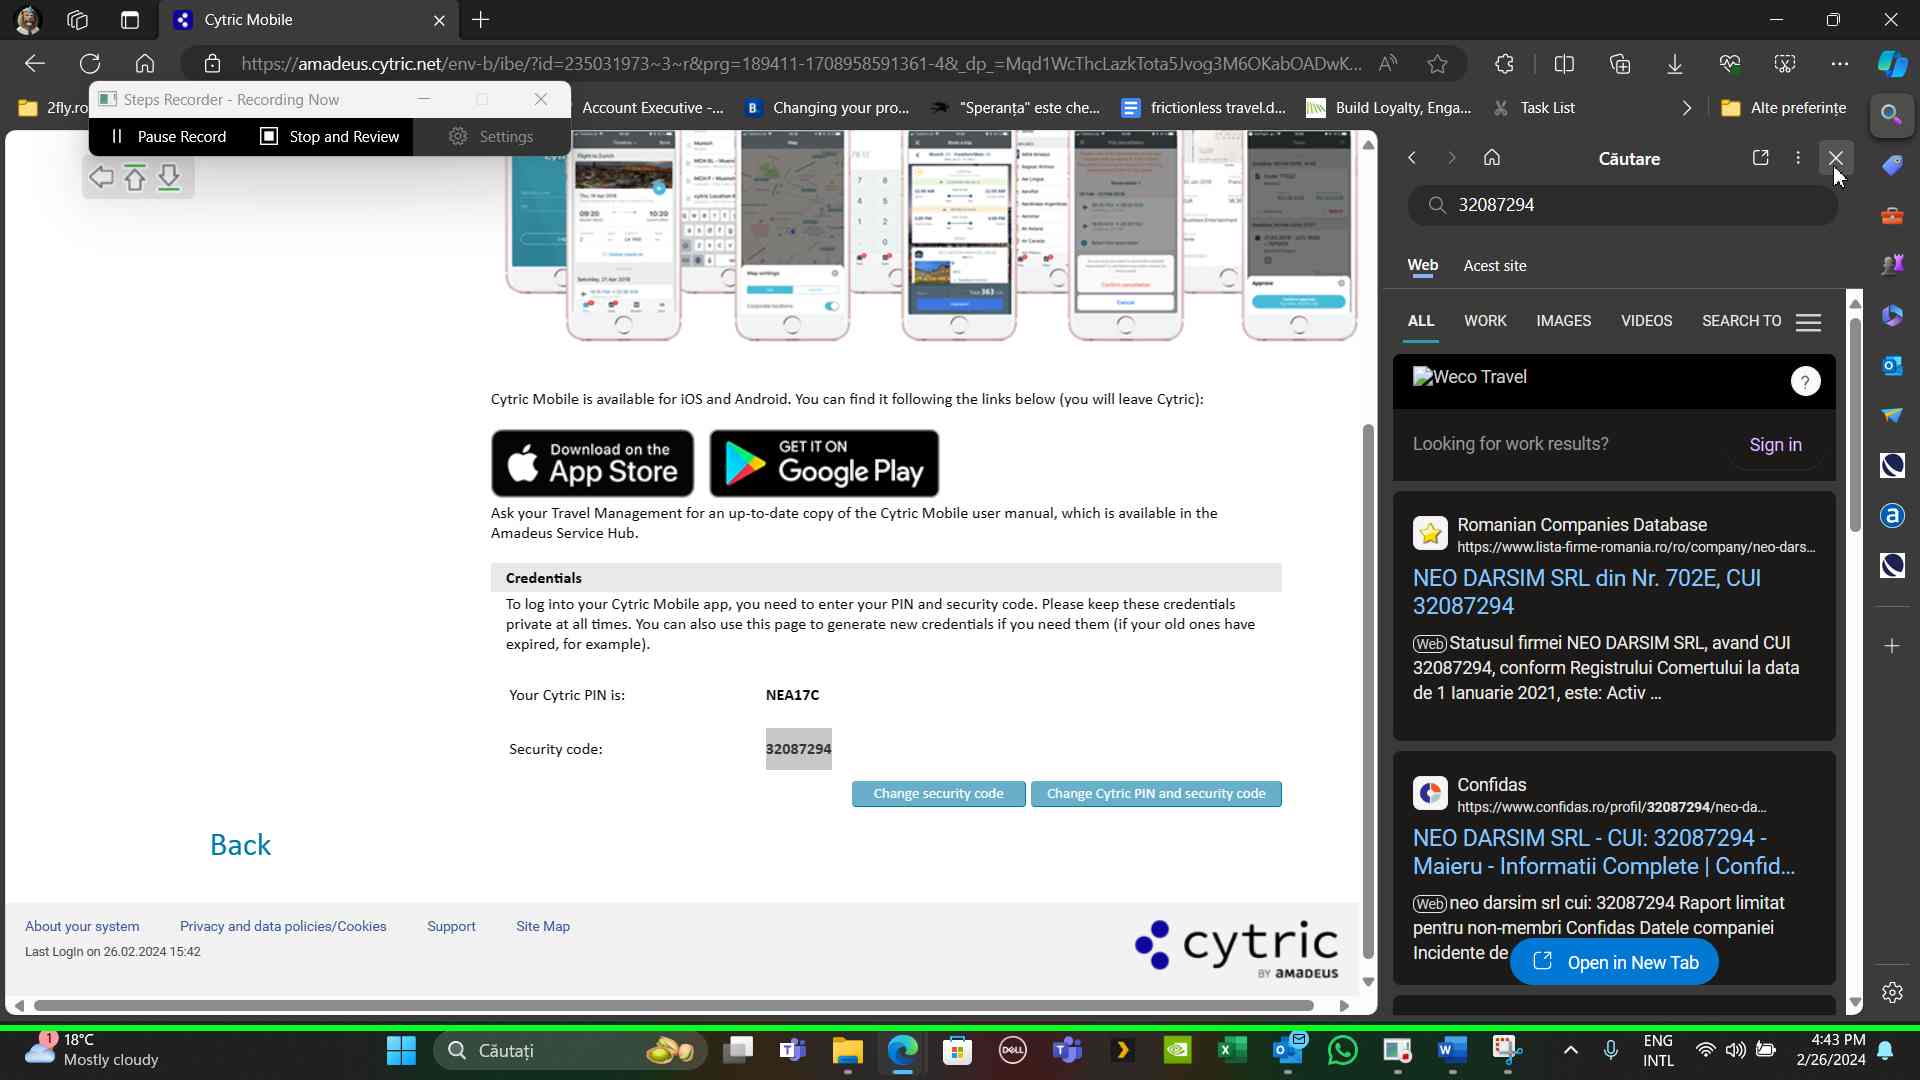The height and width of the screenshot is (1080, 1920).
Task: Click help question mark in Weco Travel banner
Action: 1805,381
